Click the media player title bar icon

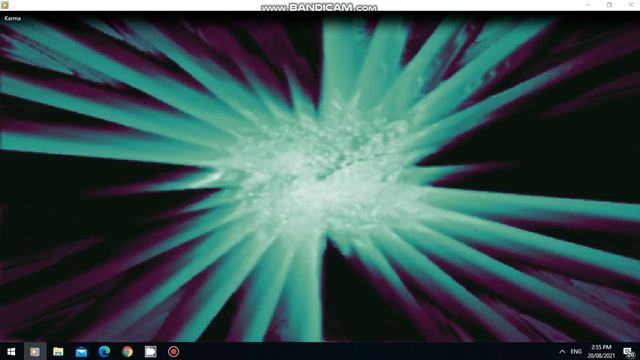pos(5,5)
